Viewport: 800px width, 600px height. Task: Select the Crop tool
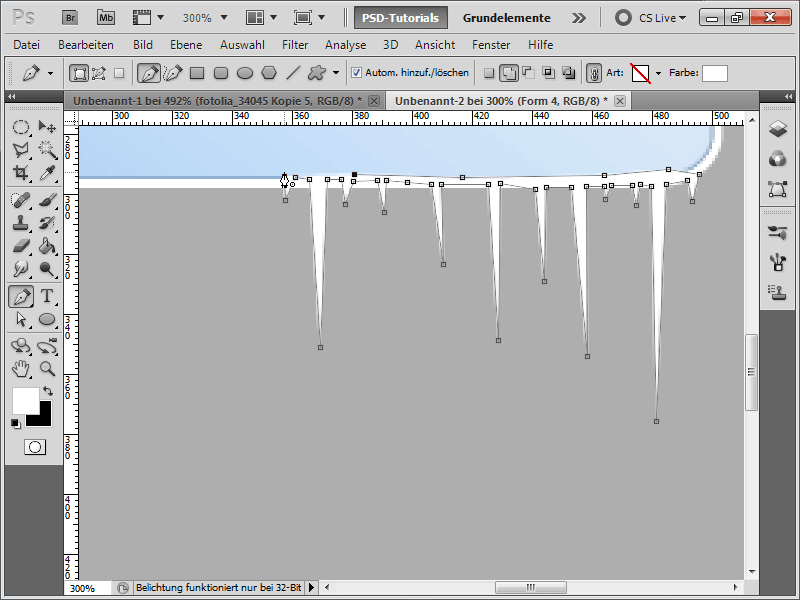coord(21,172)
